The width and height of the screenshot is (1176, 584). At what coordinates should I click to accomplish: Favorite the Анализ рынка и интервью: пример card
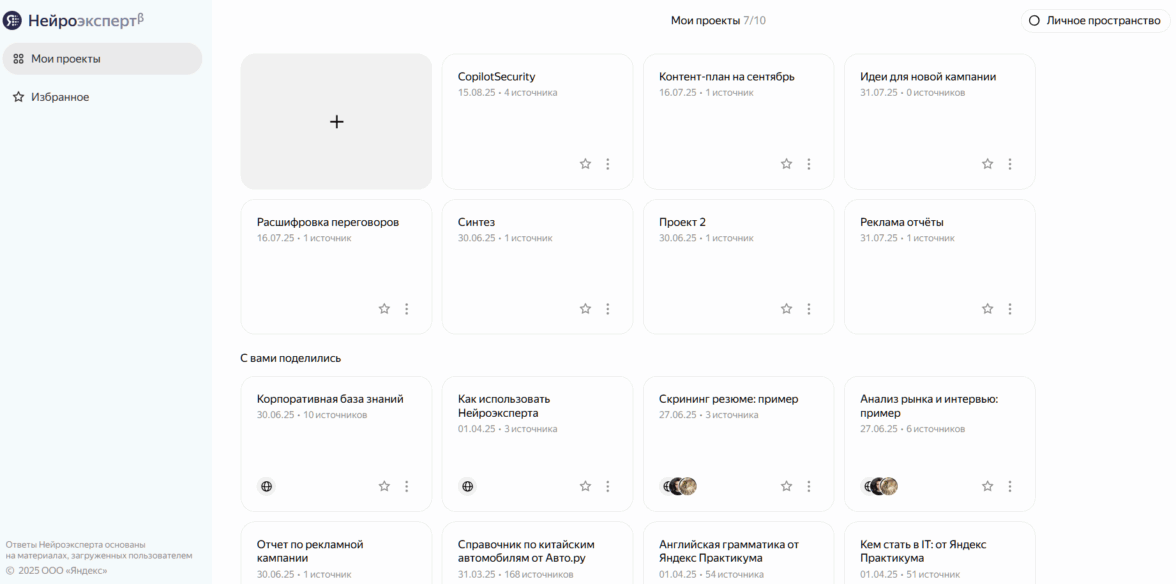tap(987, 486)
